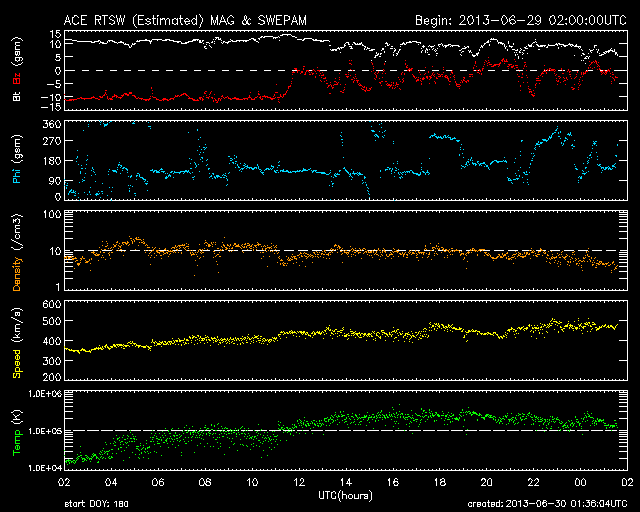Screen dimensions: 640x512
Task: Click the "-10" tick on the Bt Bz axis
Action: 51,97
